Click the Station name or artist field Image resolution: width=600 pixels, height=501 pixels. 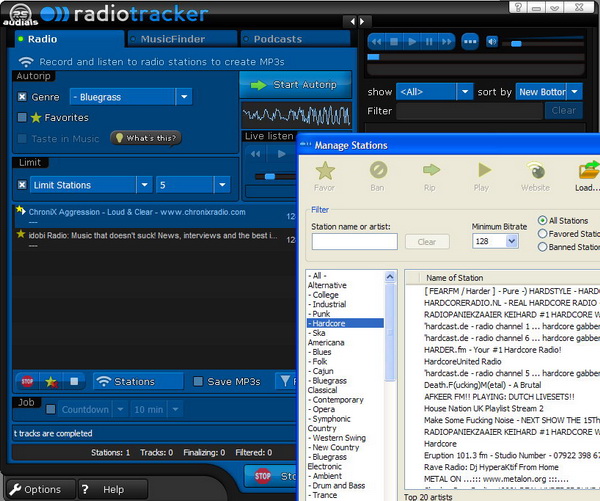[x=354, y=242]
